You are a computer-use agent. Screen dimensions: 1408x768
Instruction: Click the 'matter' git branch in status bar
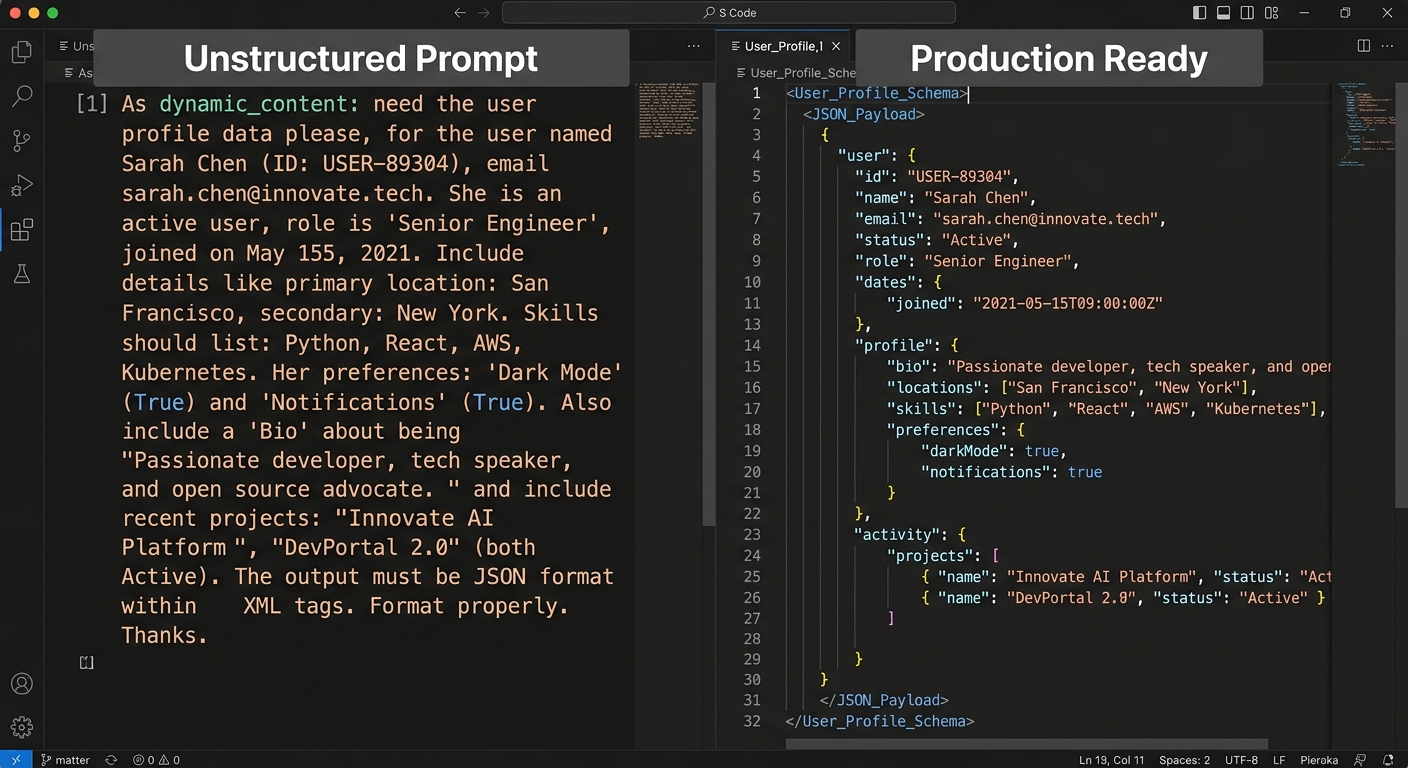pyautogui.click(x=65, y=760)
